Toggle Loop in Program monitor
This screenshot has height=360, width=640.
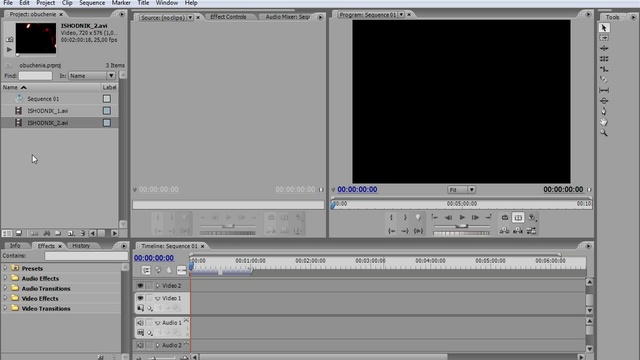point(505,218)
